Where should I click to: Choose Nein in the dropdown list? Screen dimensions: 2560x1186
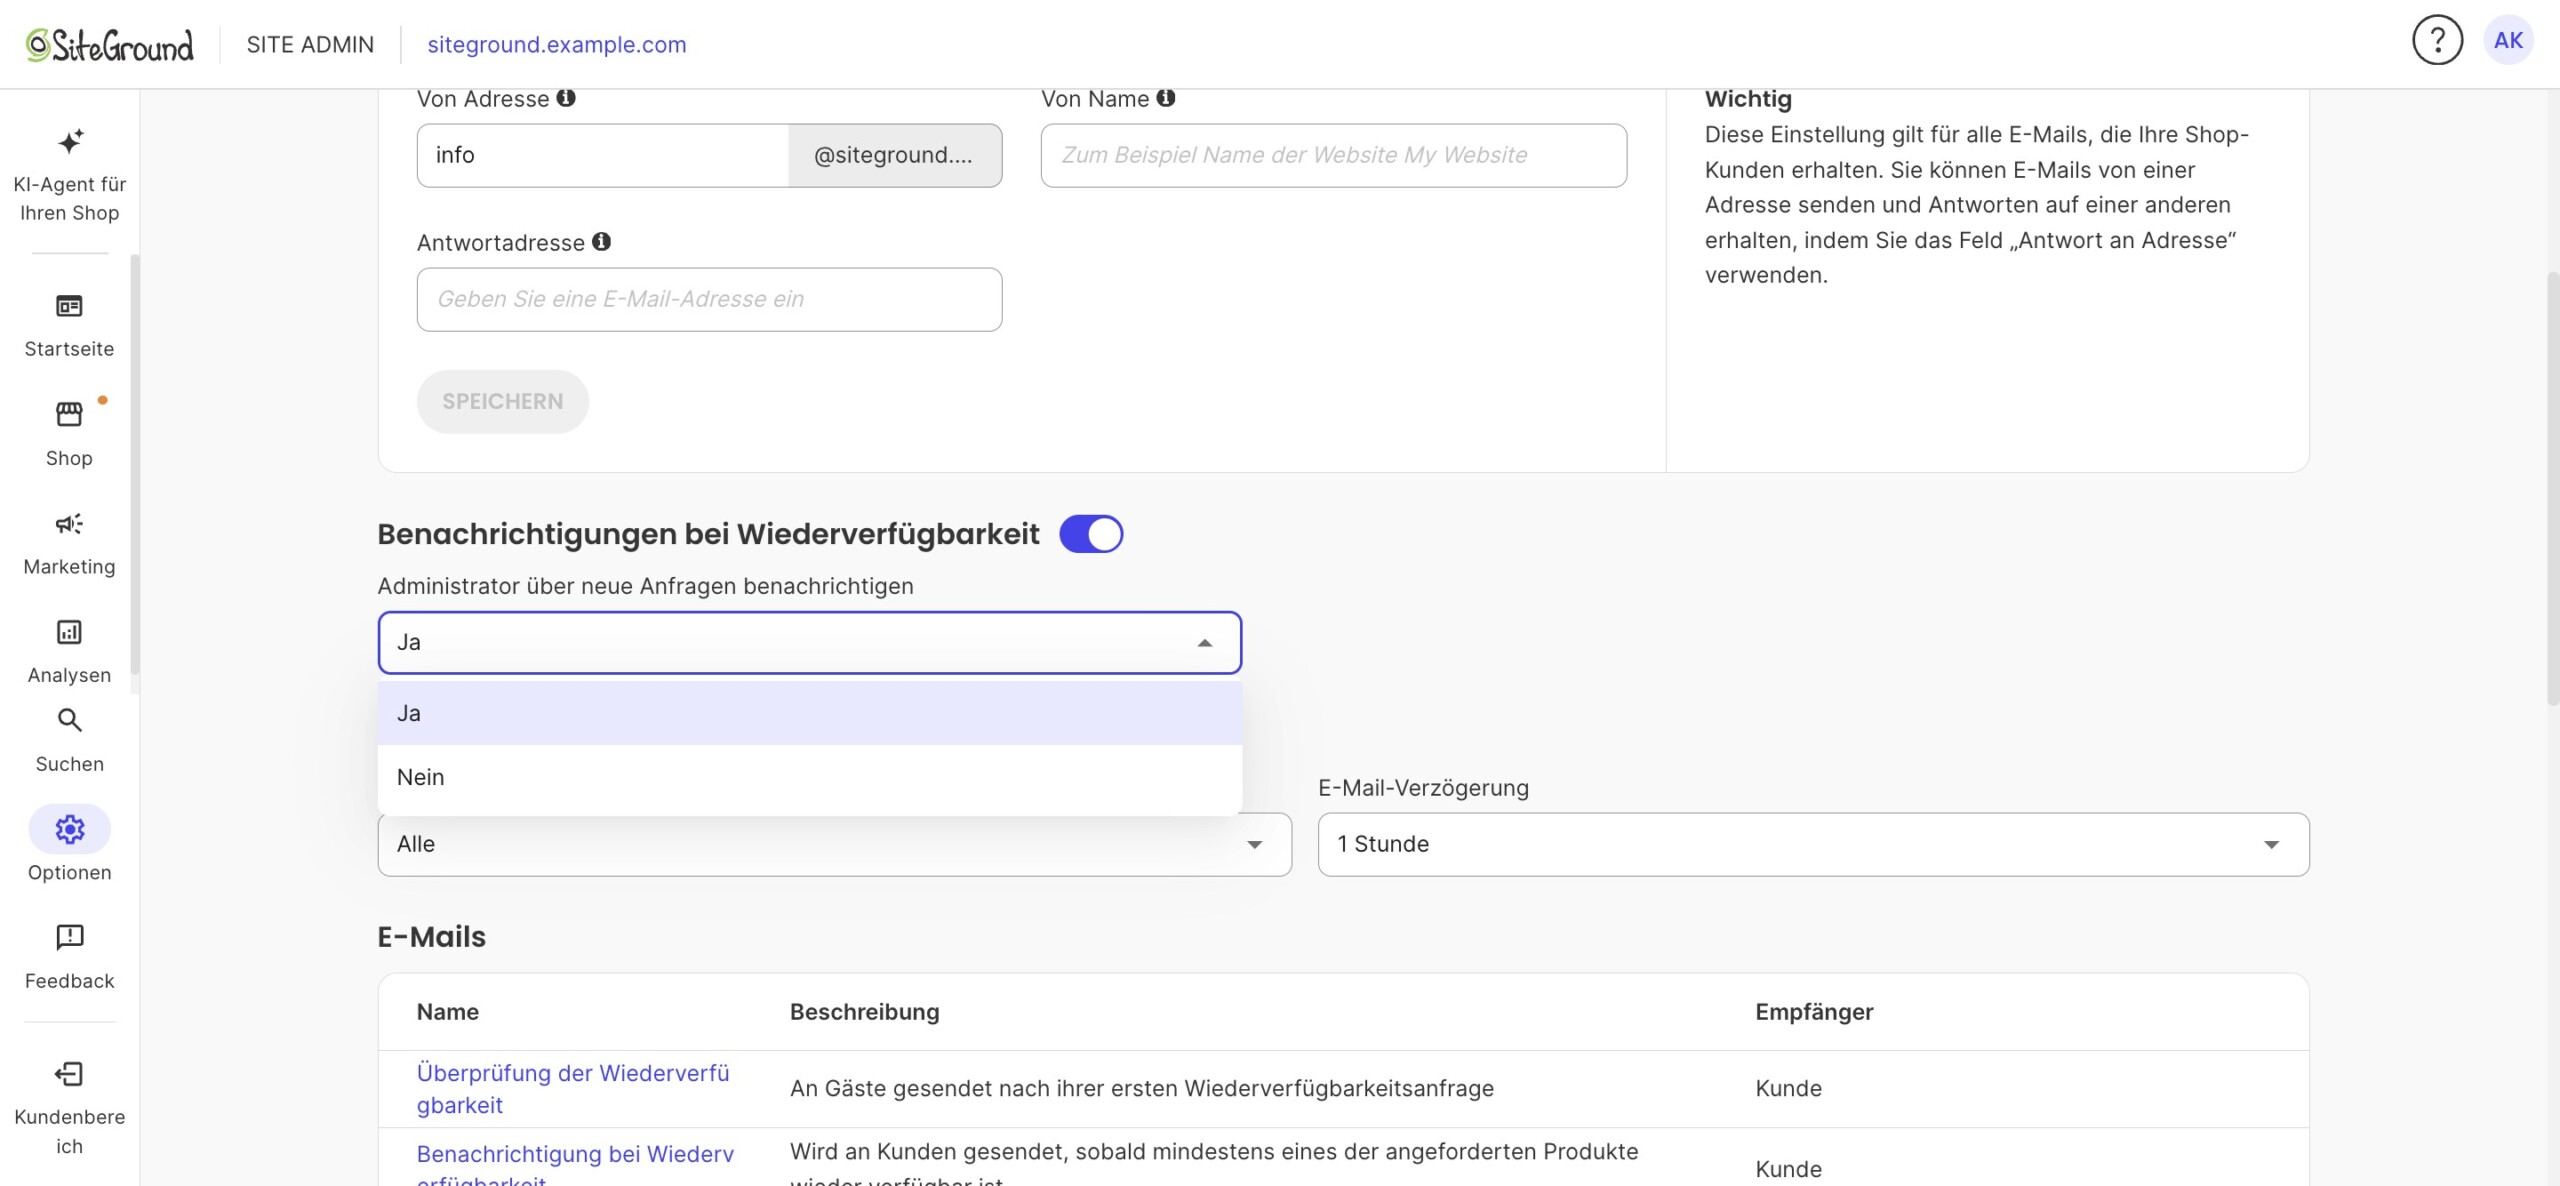point(810,777)
